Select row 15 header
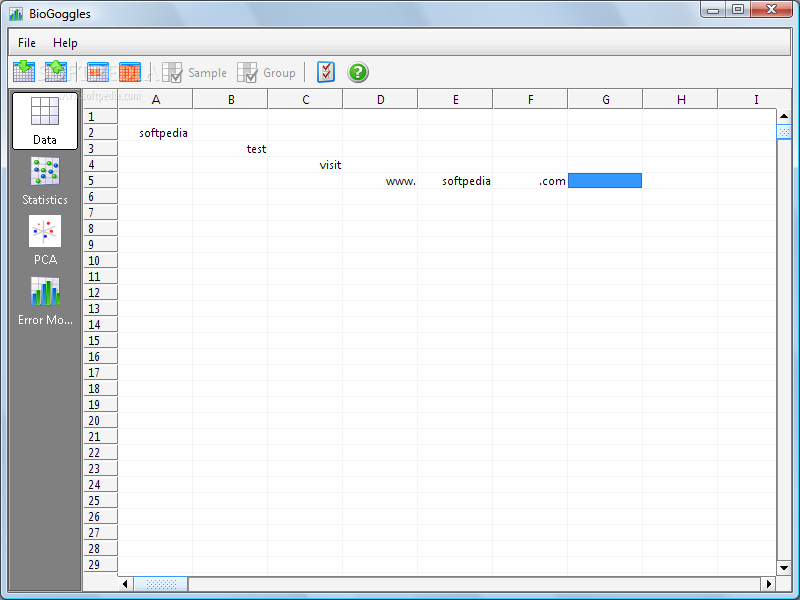The width and height of the screenshot is (800, 600). [x=101, y=341]
